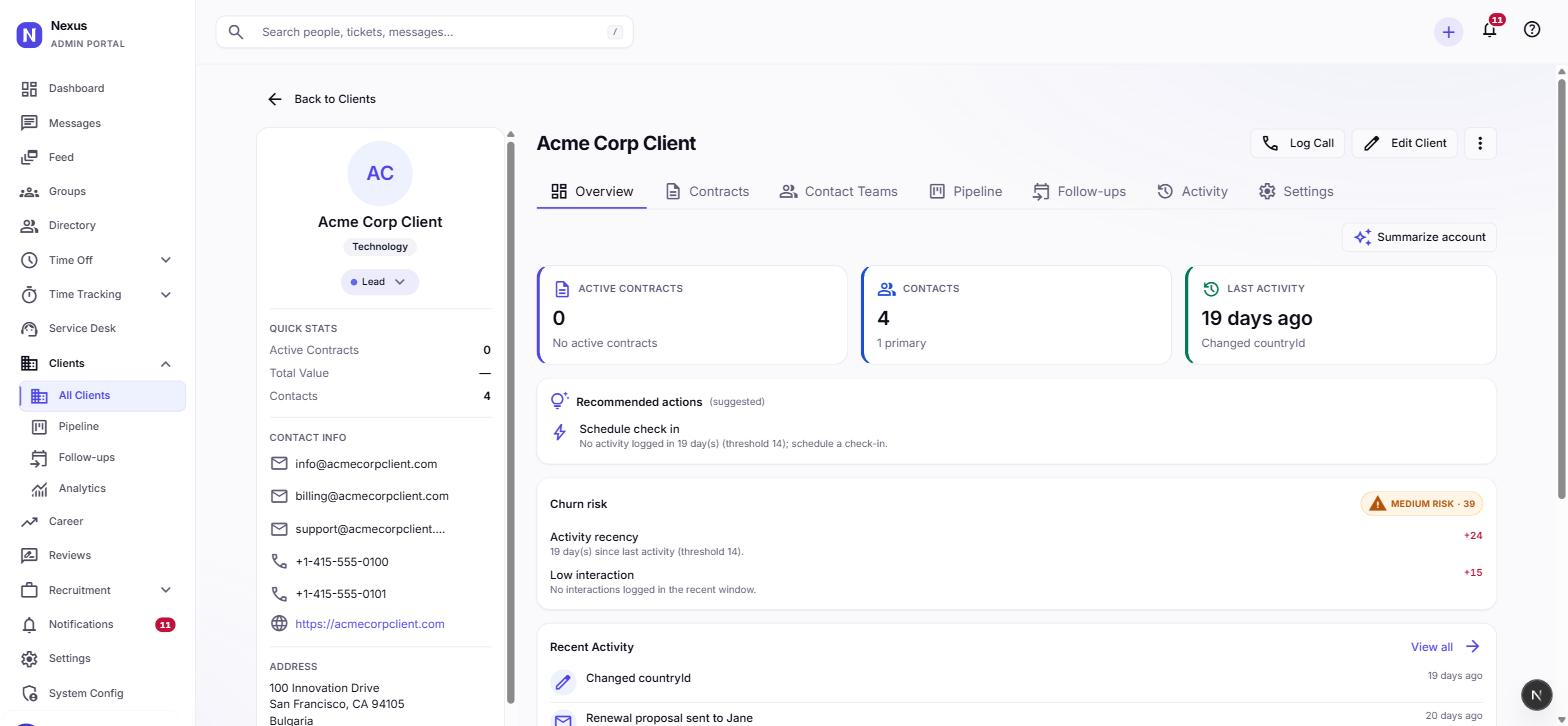The height and width of the screenshot is (726, 1568).
Task: Click the Contacts stat card
Action: pyautogui.click(x=1016, y=315)
